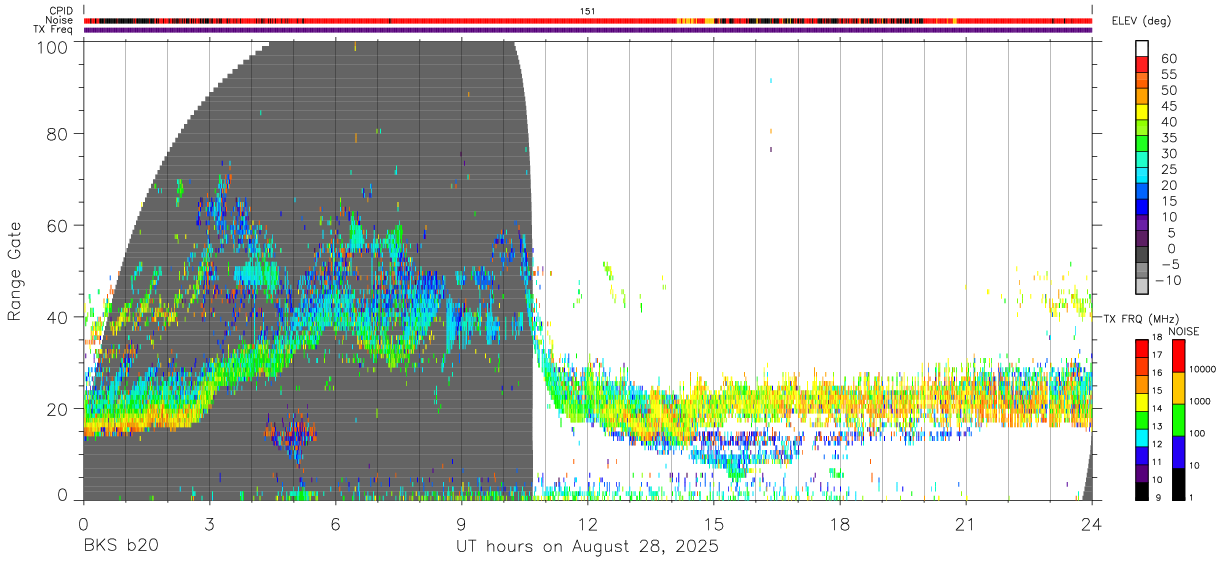The height and width of the screenshot is (567, 1228).
Task: Click the red 55–60 degree elevation color segment
Action: point(1142,63)
